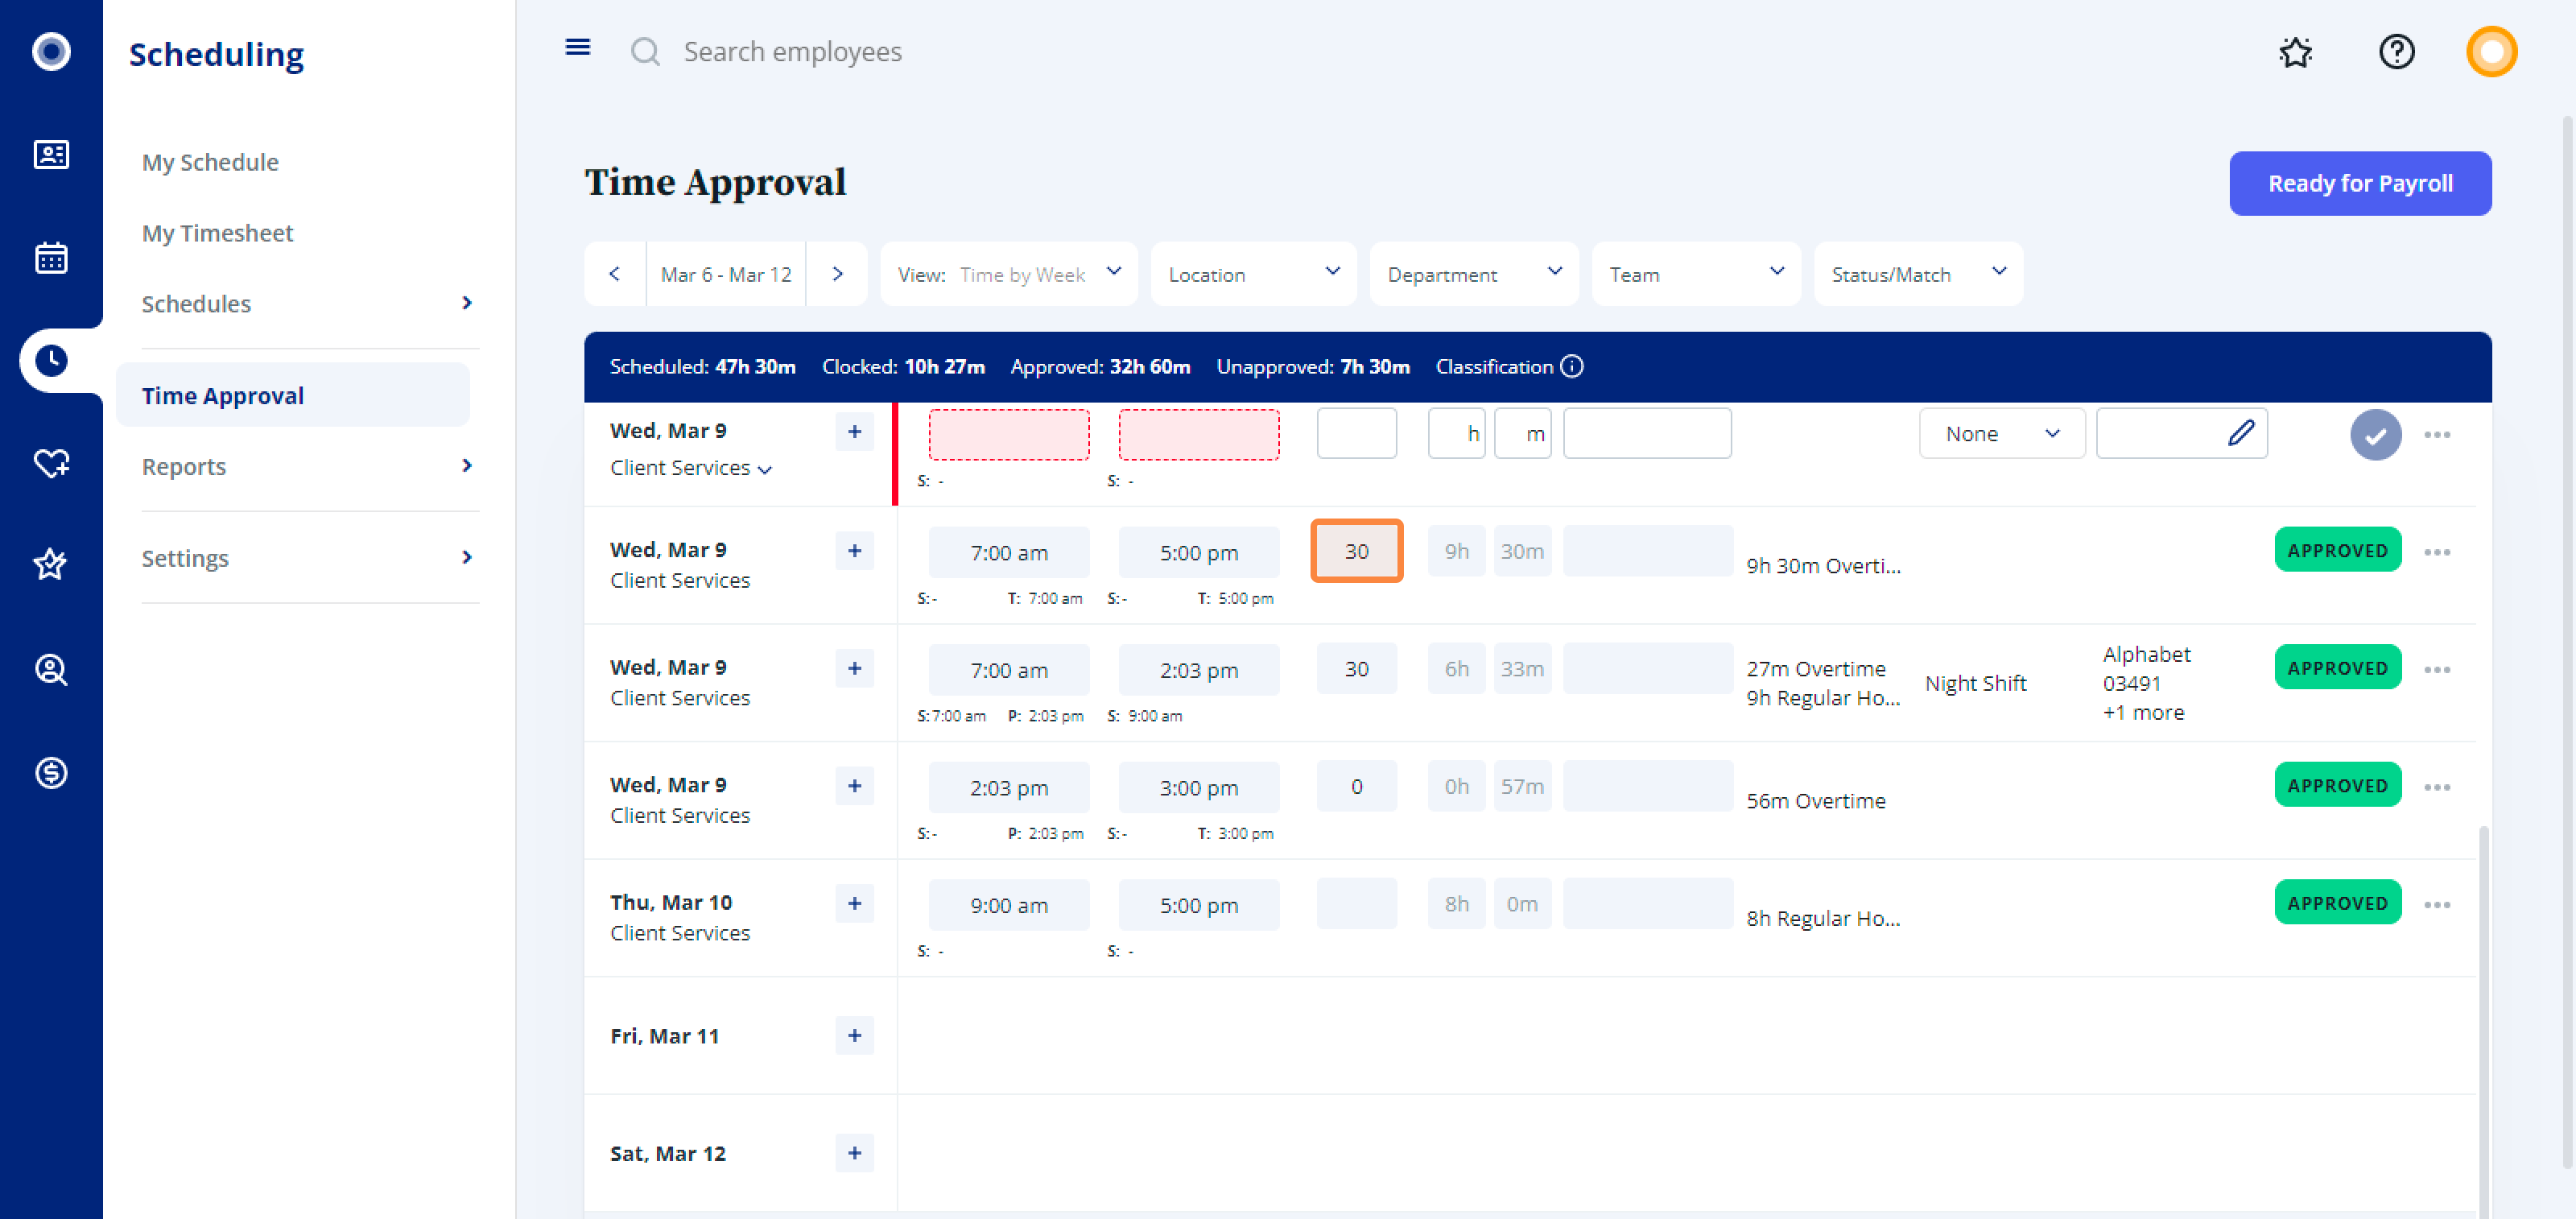Open the dollar payroll icon in sidebar
Viewport: 2576px width, 1219px height.
pos(51,772)
